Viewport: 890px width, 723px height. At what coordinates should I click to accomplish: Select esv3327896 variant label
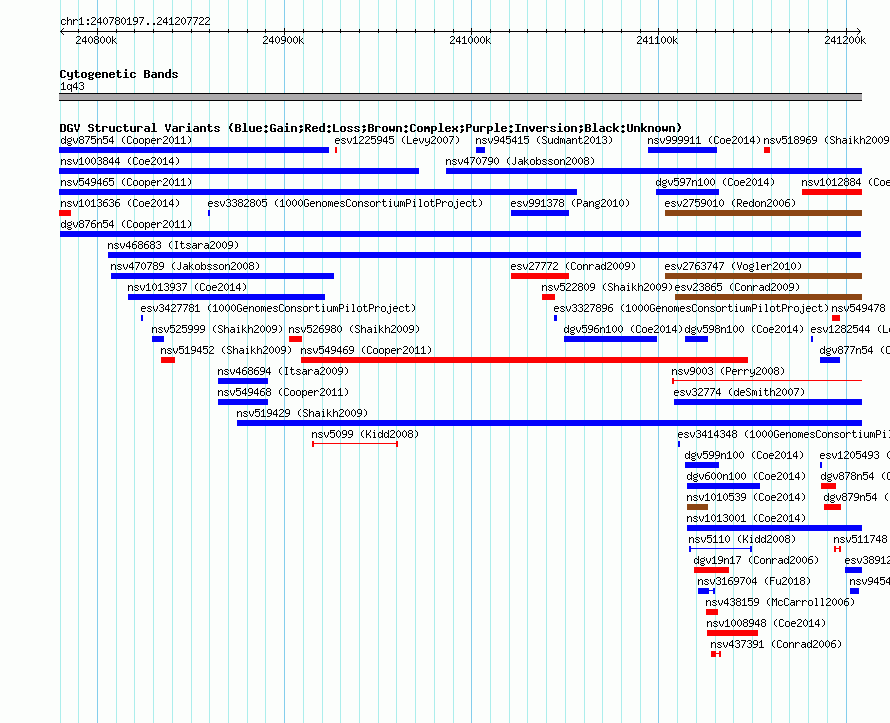point(691,308)
